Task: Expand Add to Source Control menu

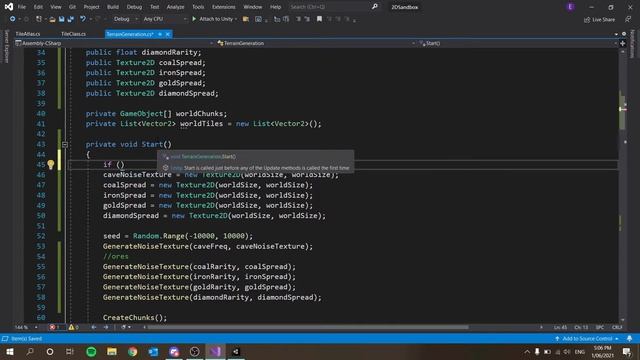Action: pyautogui.click(x=587, y=339)
